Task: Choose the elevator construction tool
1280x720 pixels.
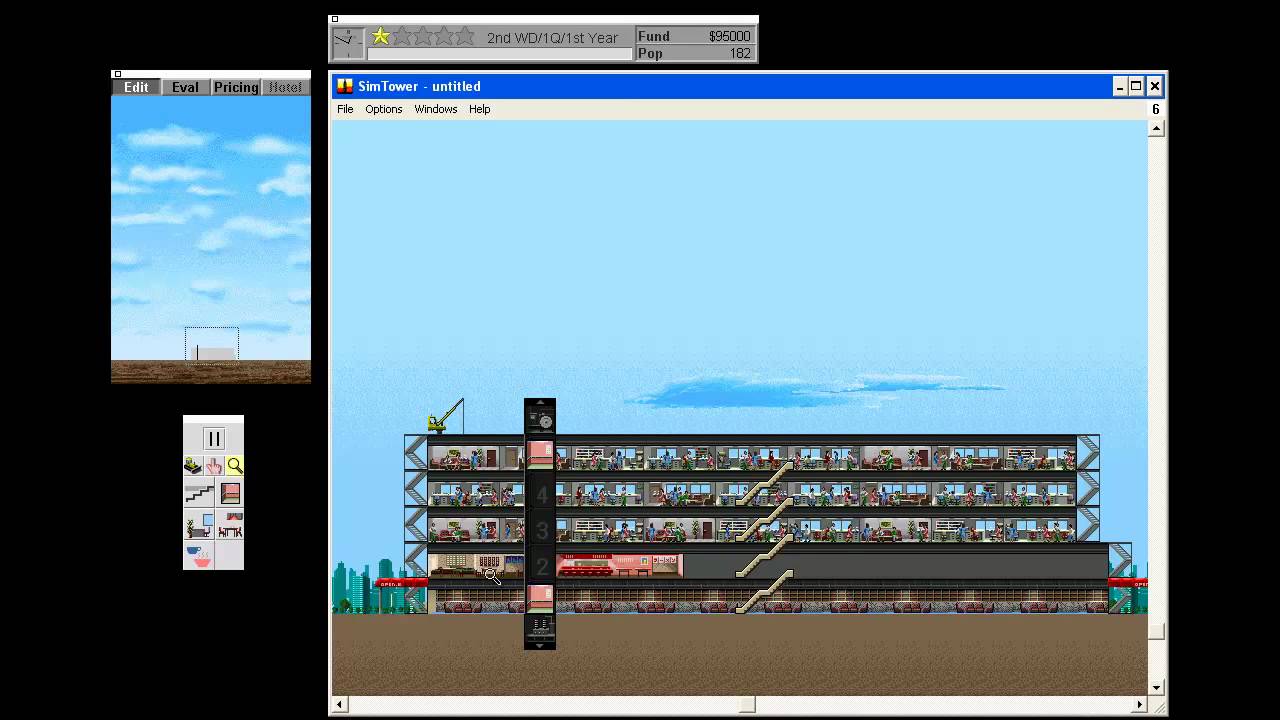Action: click(x=230, y=493)
